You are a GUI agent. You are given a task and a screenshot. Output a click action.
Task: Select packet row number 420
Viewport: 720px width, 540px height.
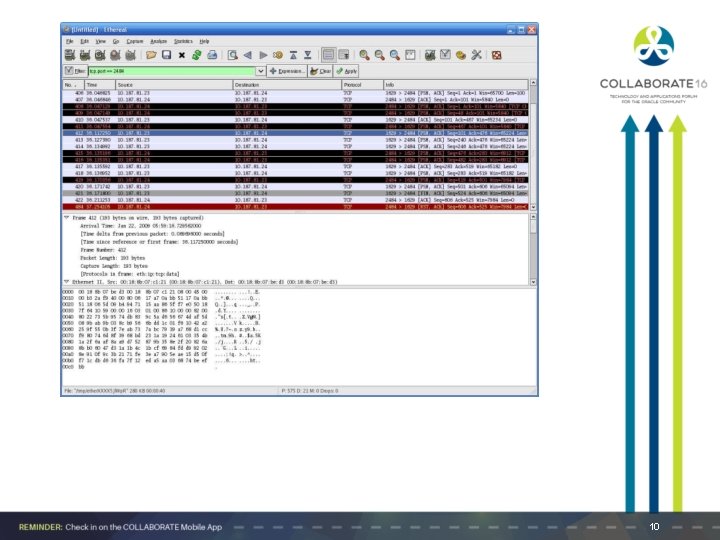pos(295,187)
